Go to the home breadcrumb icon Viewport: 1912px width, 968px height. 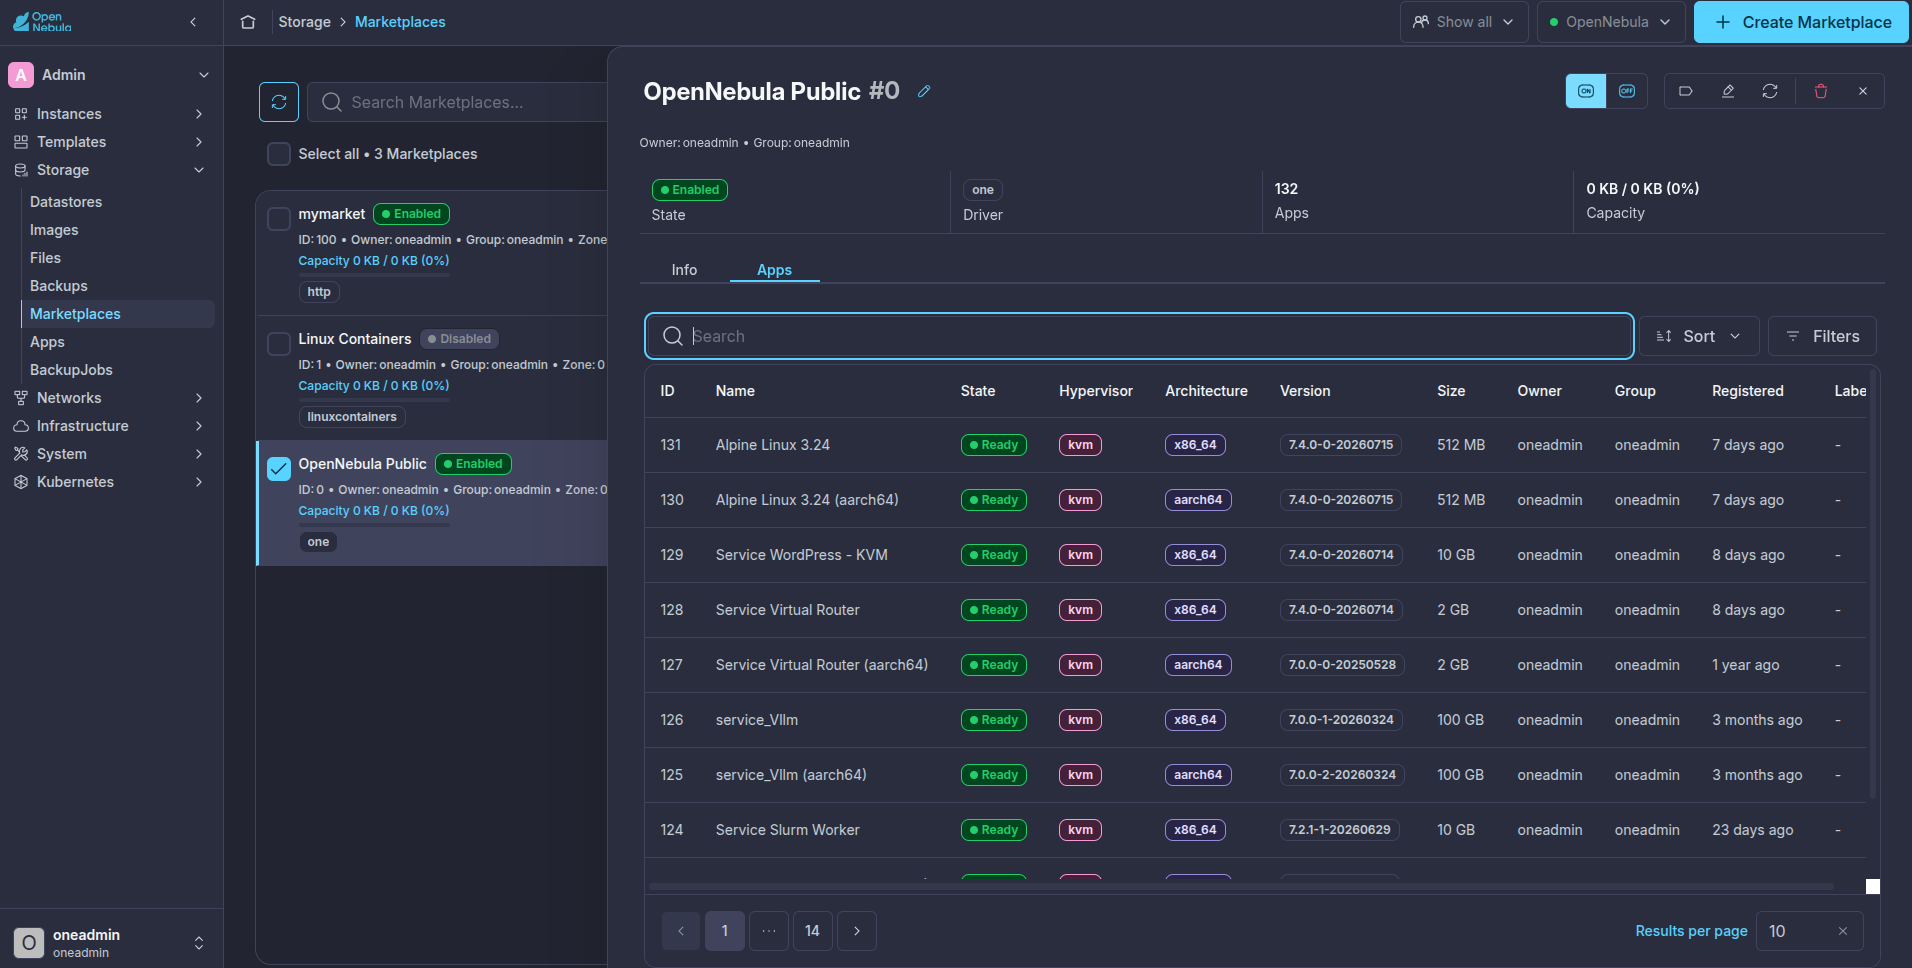pos(248,22)
